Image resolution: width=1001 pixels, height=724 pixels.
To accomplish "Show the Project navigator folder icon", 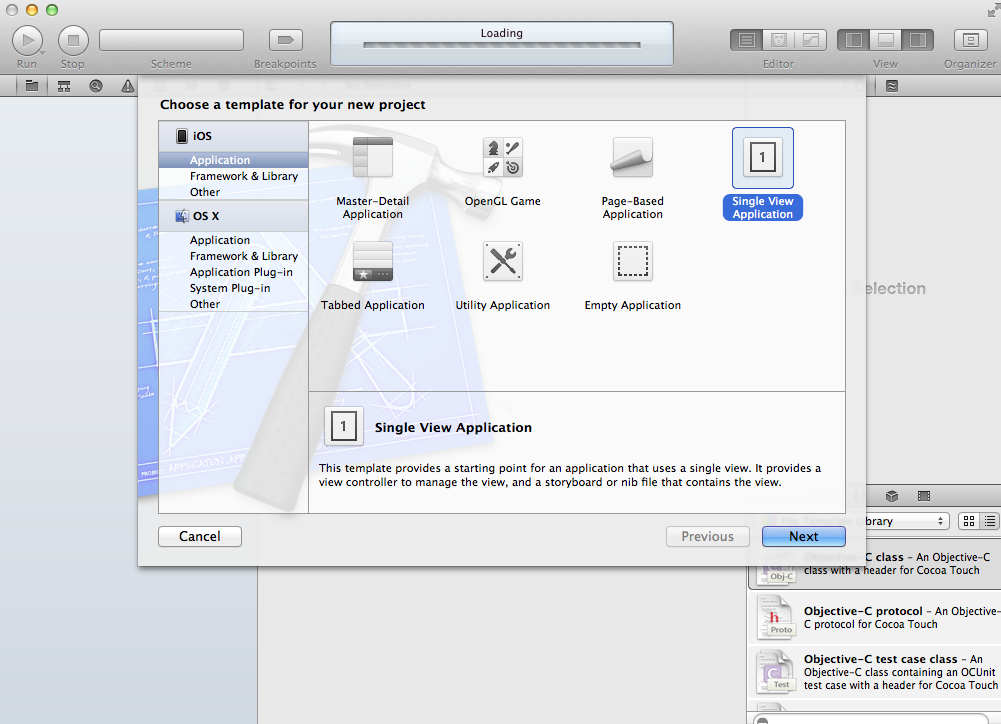I will 31,86.
